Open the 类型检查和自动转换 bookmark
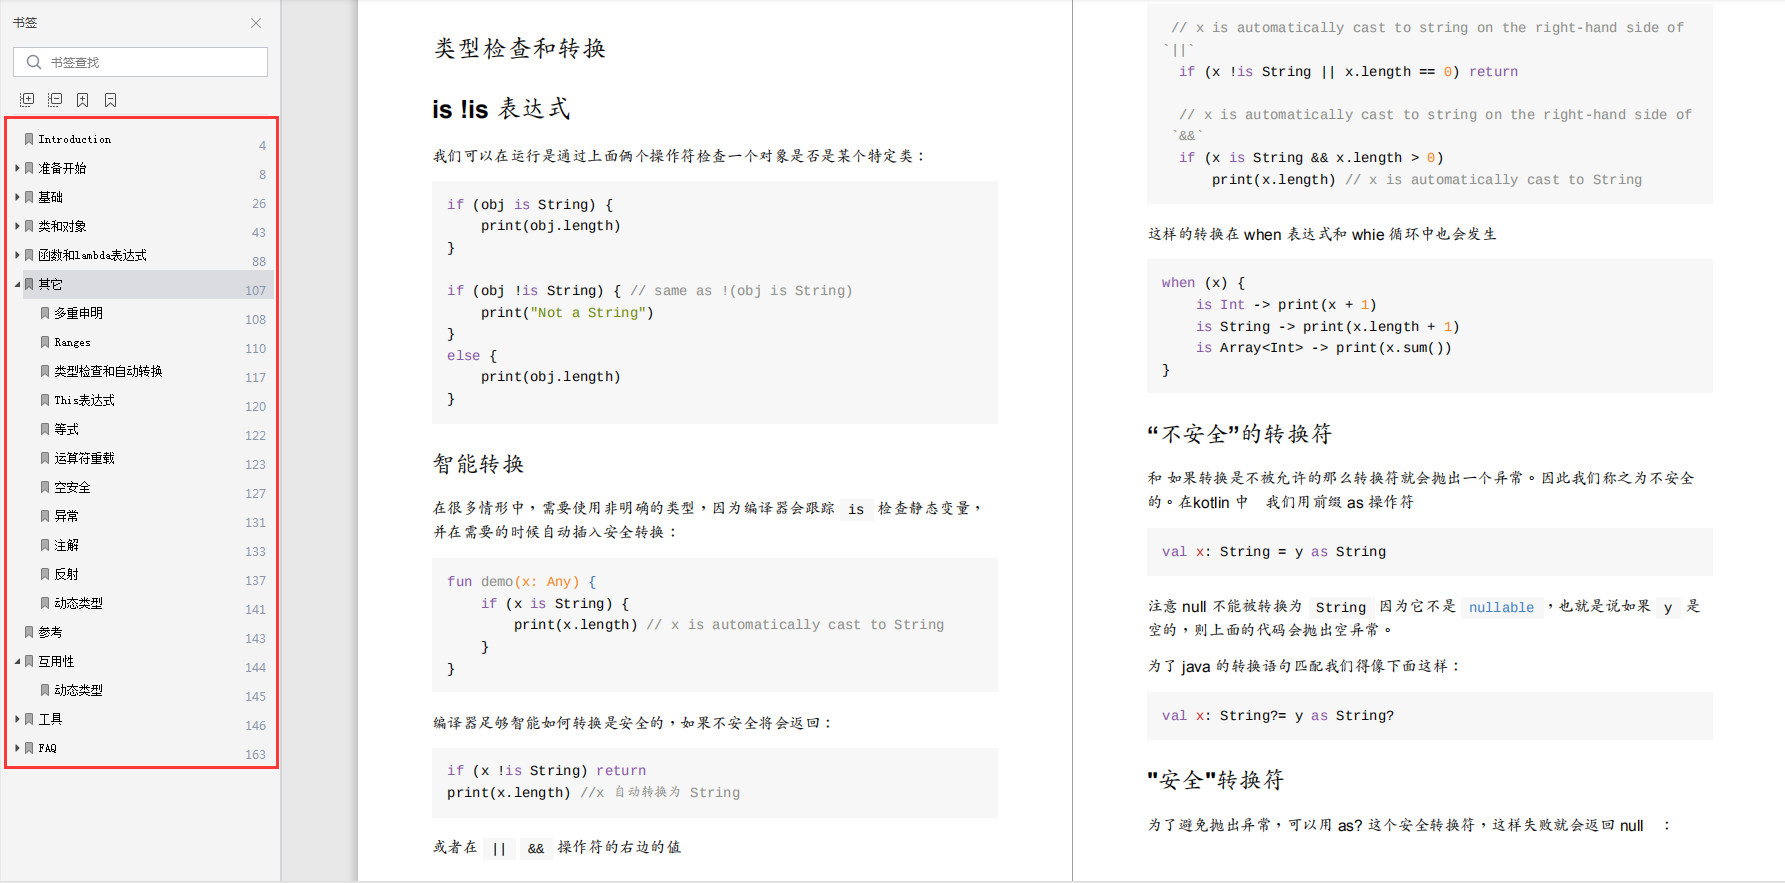 tap(108, 371)
